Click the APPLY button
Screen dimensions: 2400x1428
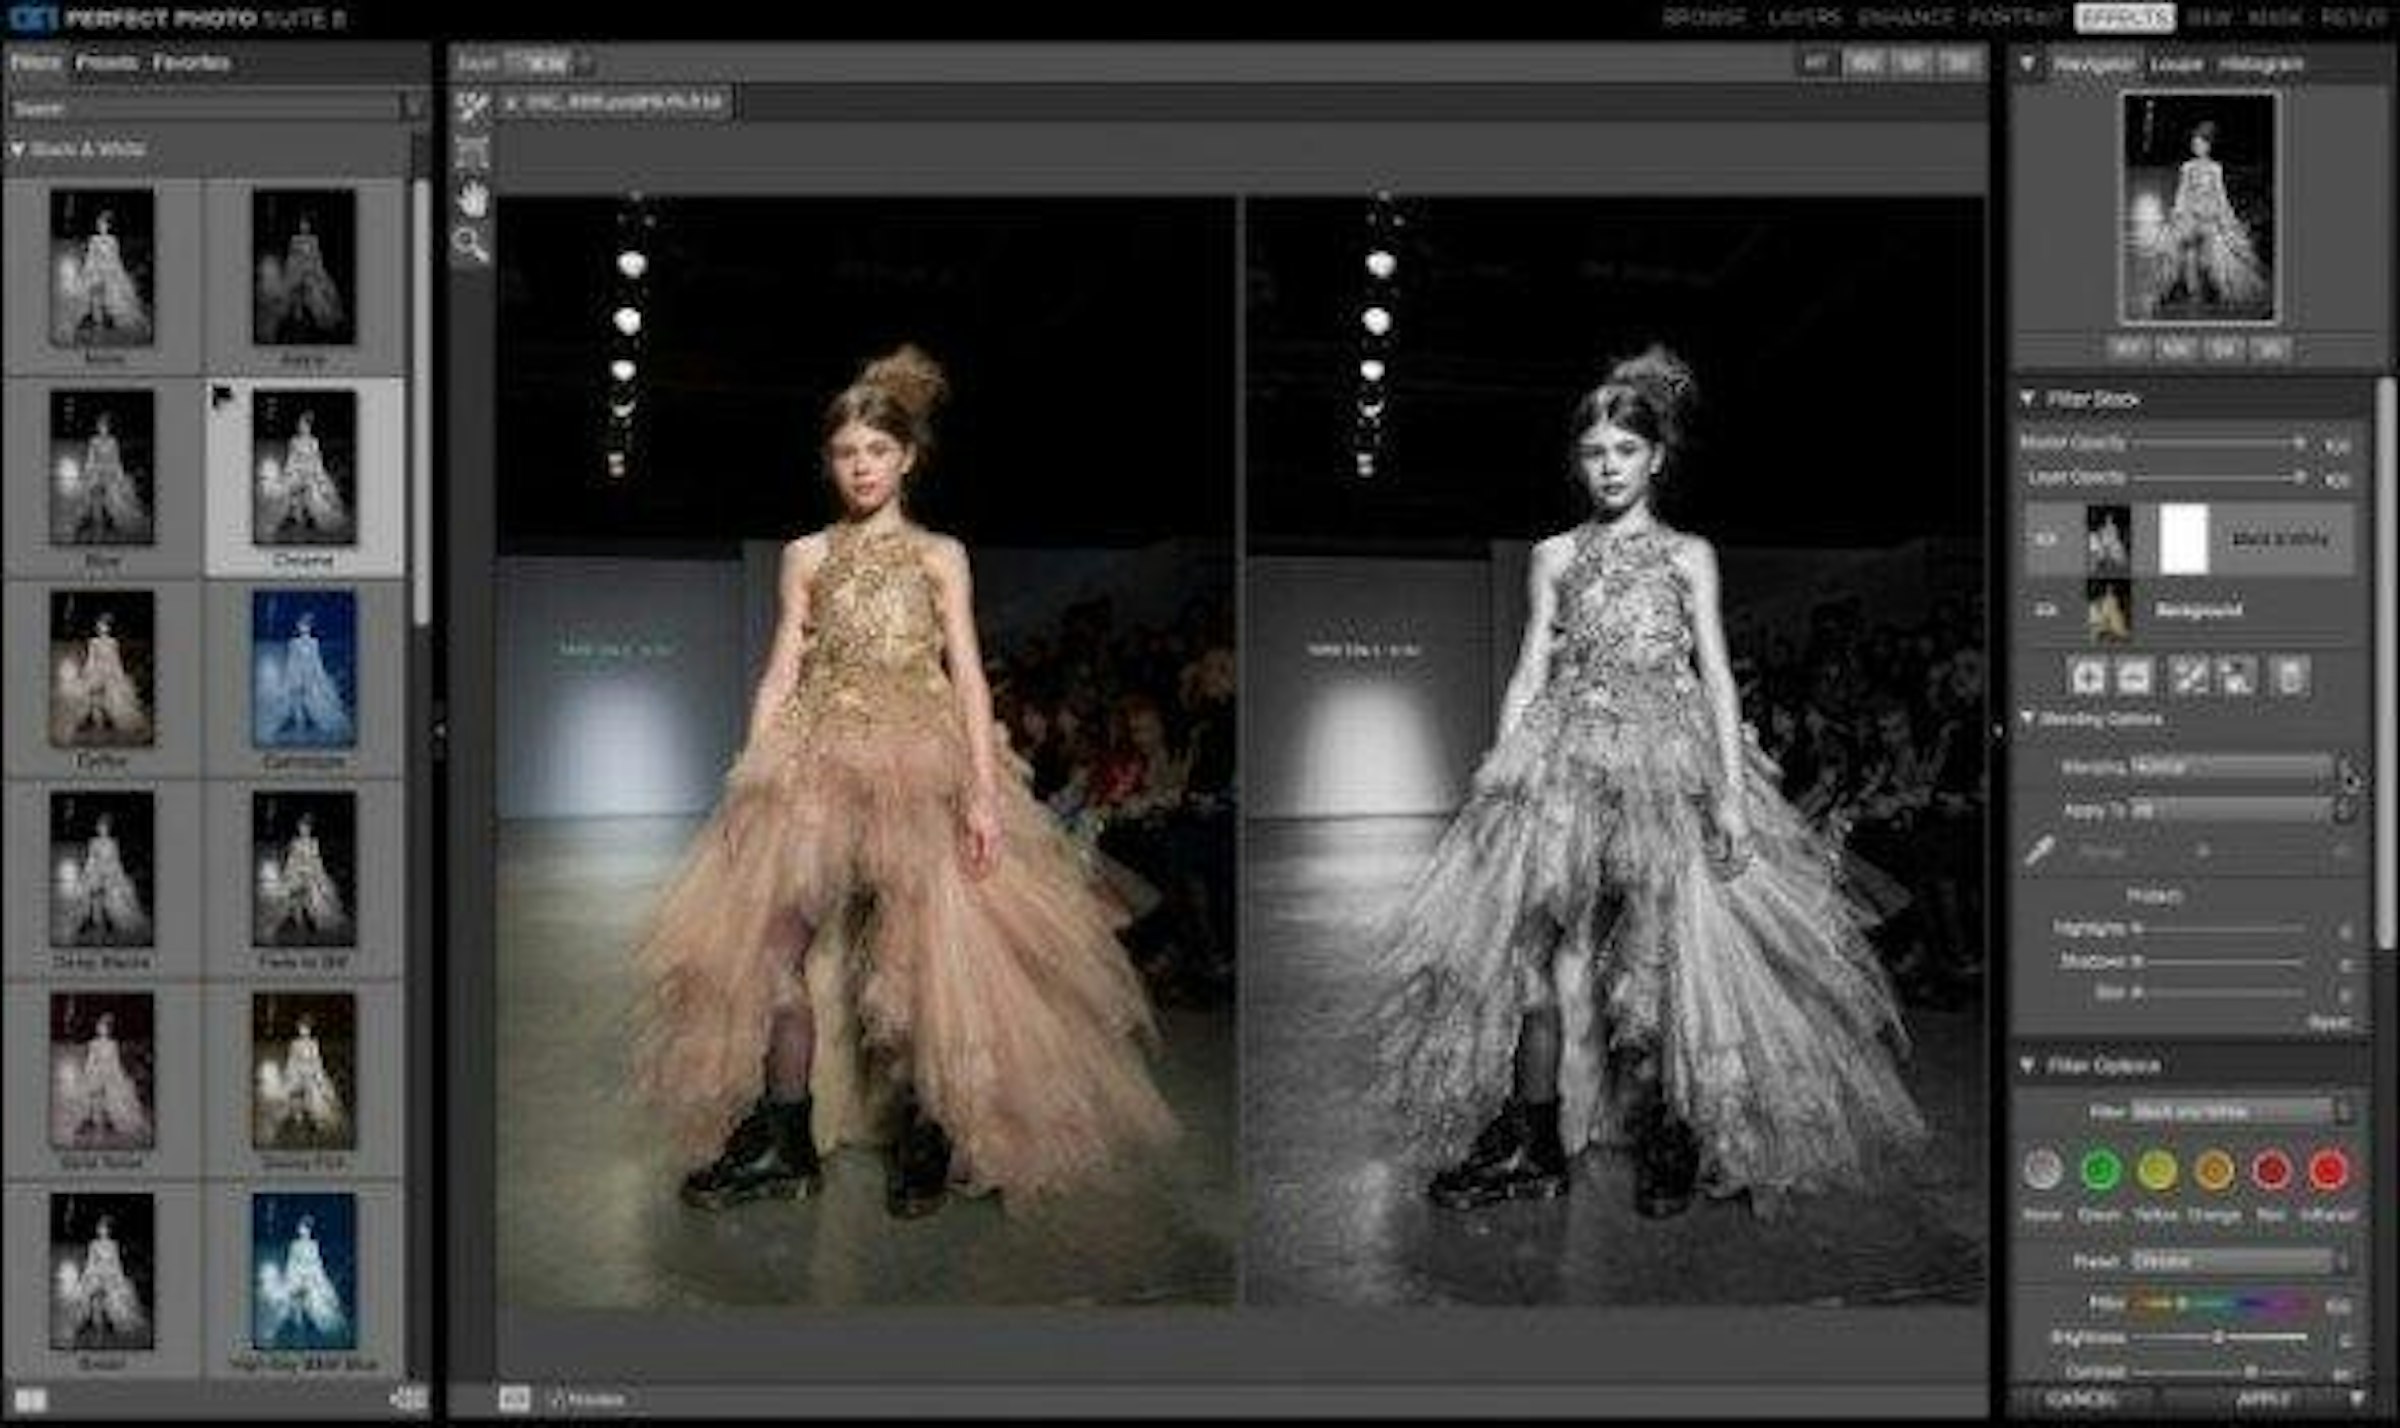click(2262, 1398)
